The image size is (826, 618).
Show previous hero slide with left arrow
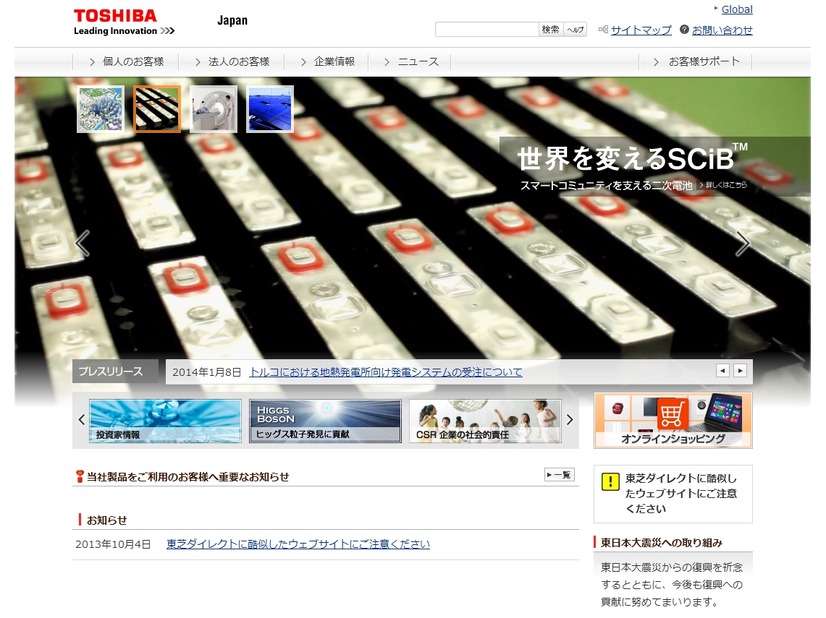(83, 243)
